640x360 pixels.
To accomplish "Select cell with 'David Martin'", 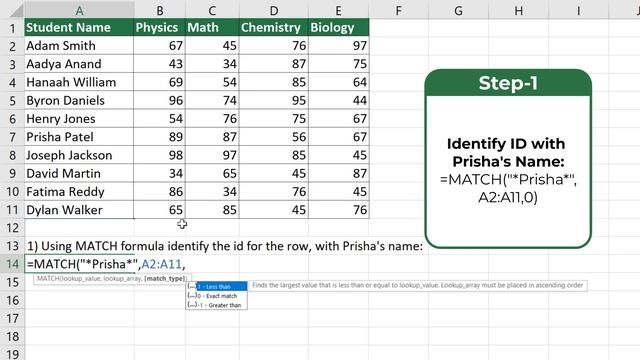I will (x=79, y=173).
